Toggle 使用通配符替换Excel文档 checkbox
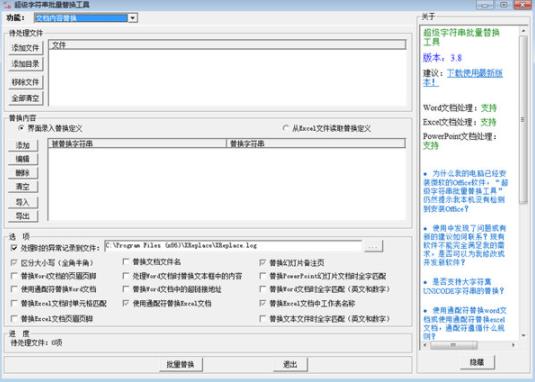The width and height of the screenshot is (535, 382). [x=126, y=303]
